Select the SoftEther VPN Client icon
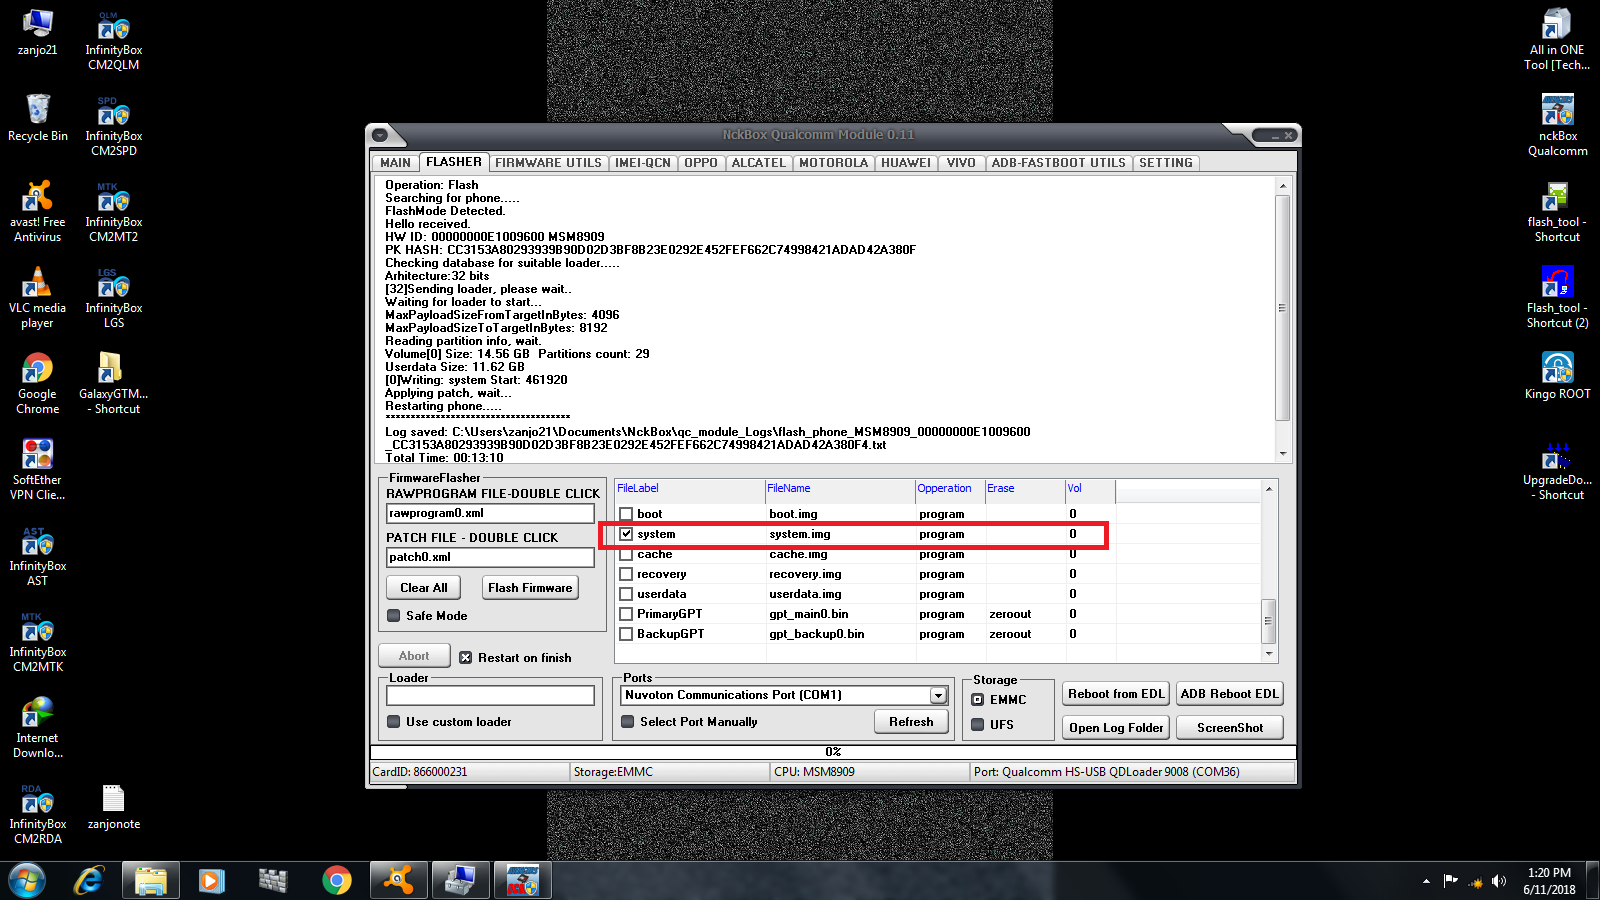Screen dimensions: 1600x900 pyautogui.click(x=38, y=470)
